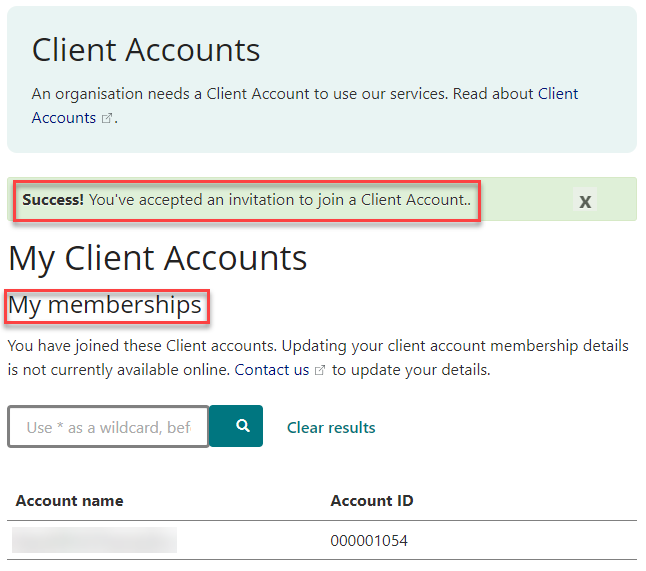Click the 'My Client Accounts' heading

click(158, 258)
